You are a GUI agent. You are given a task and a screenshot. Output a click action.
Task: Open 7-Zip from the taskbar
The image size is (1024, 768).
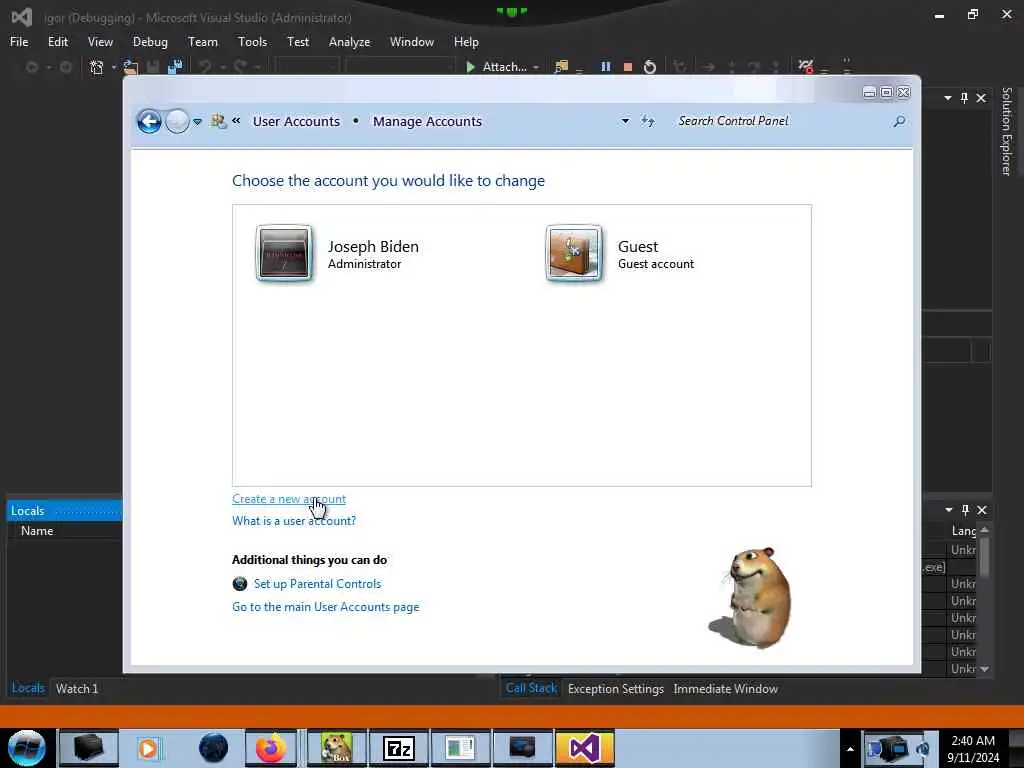coord(398,748)
